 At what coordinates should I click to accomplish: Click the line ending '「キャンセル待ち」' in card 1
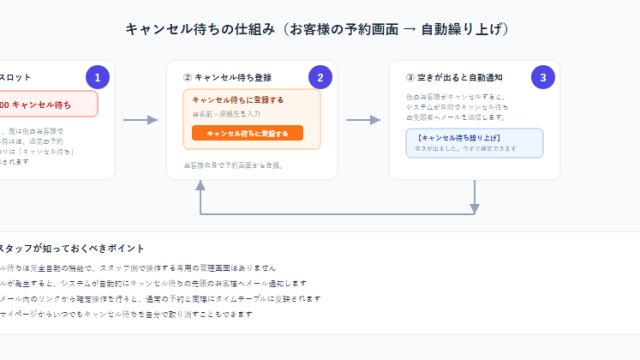(37, 152)
